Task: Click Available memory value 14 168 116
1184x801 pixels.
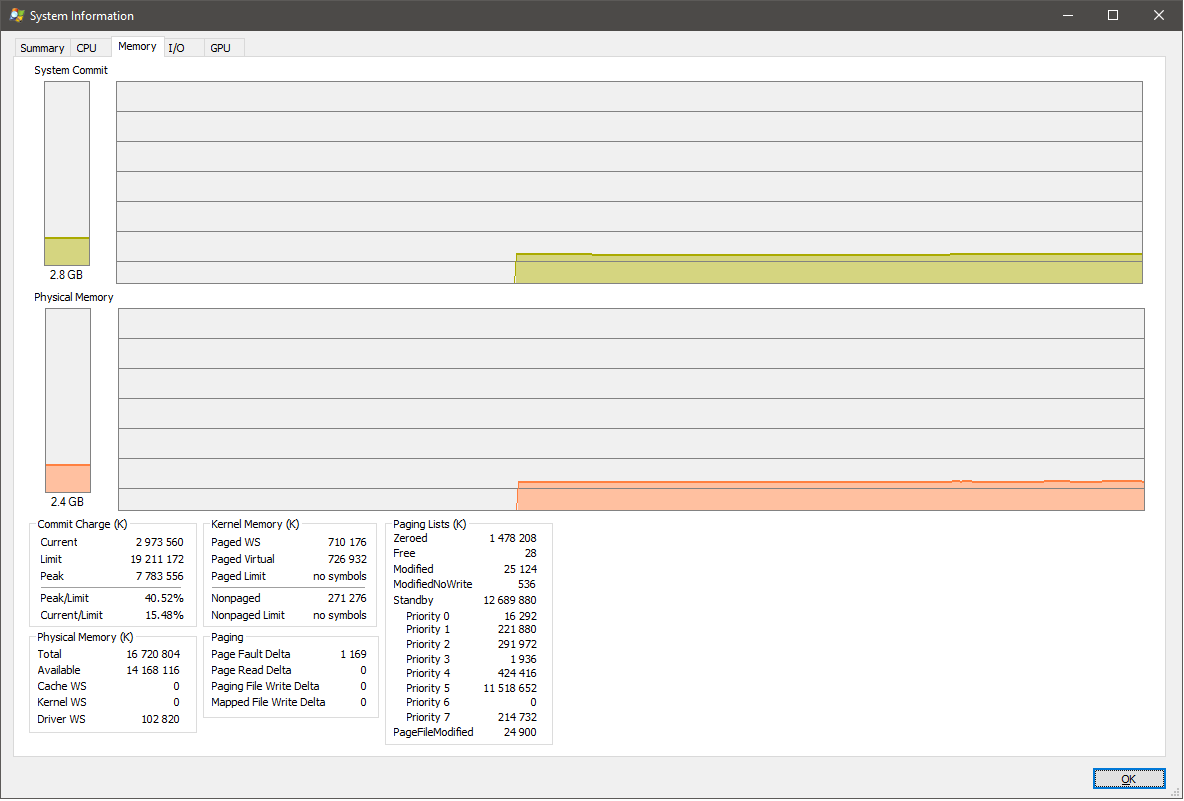Action: click(153, 670)
